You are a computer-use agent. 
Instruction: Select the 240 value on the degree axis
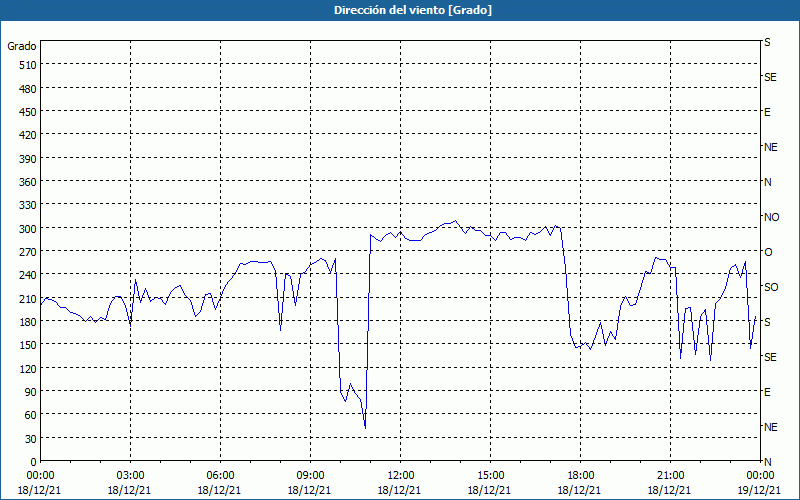[x=28, y=275]
